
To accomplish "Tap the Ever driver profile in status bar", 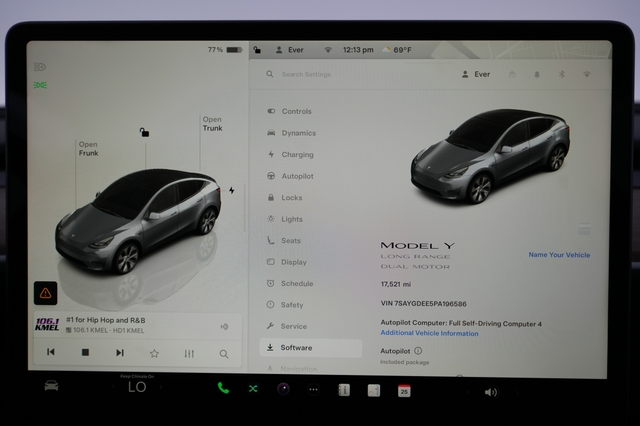I will point(290,50).
